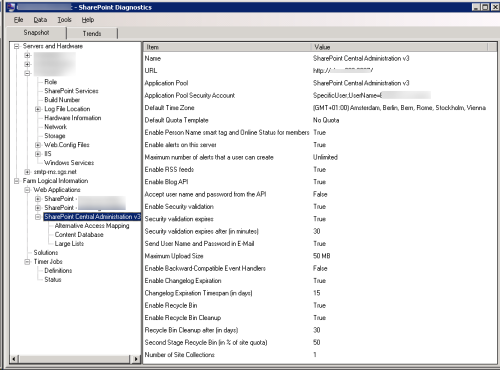This screenshot has height=370, width=500.
Task: Expand the Web.Config Files node
Action: [38, 145]
